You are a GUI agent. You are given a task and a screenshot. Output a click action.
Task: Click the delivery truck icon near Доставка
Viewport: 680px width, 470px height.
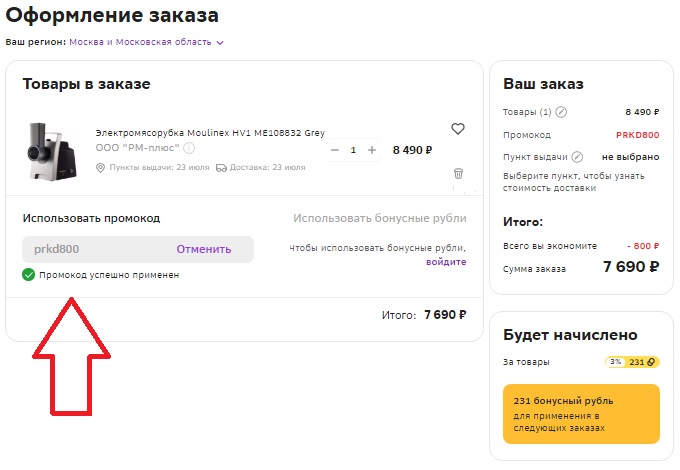(x=221, y=168)
